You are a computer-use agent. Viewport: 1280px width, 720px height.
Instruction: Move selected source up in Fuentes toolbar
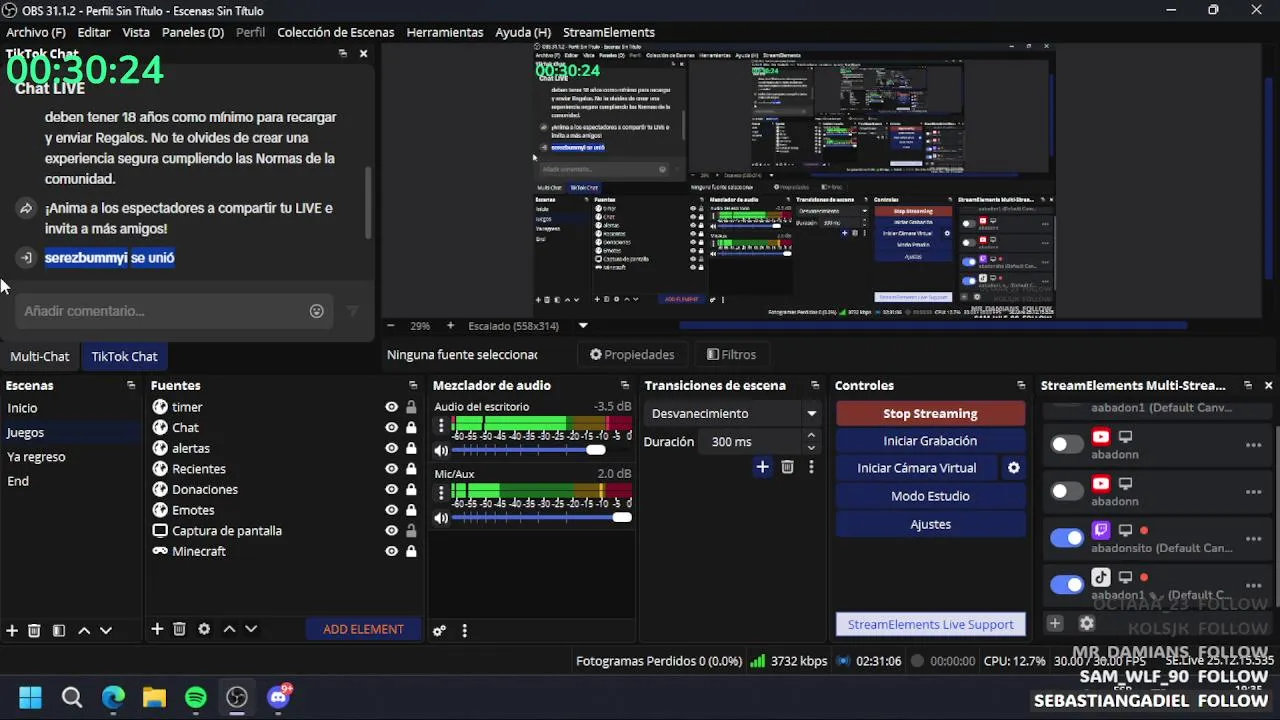click(x=229, y=629)
